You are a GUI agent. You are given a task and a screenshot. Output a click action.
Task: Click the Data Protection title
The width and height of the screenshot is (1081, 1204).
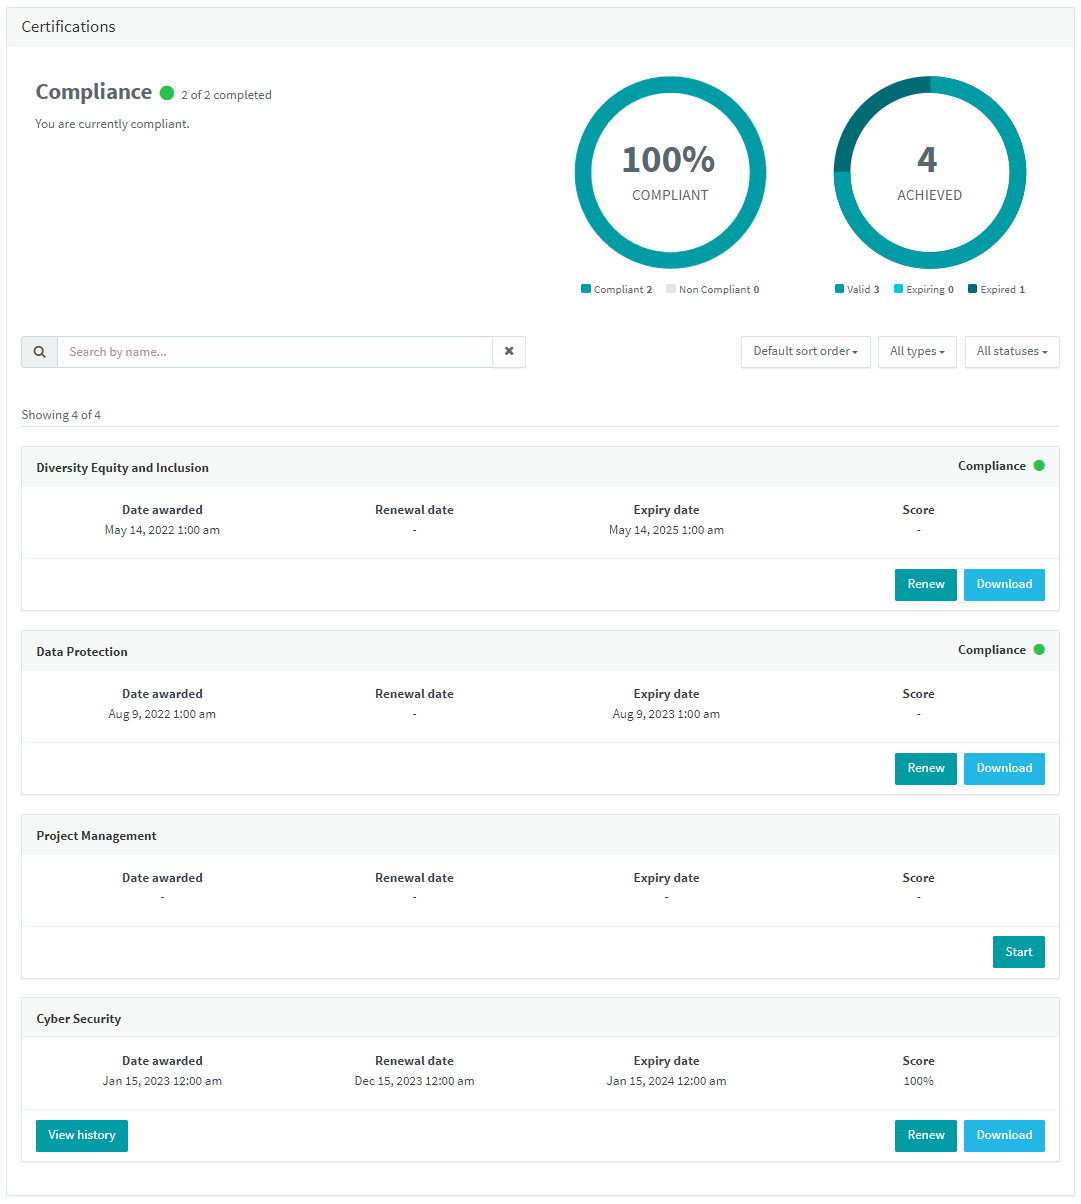coord(82,652)
